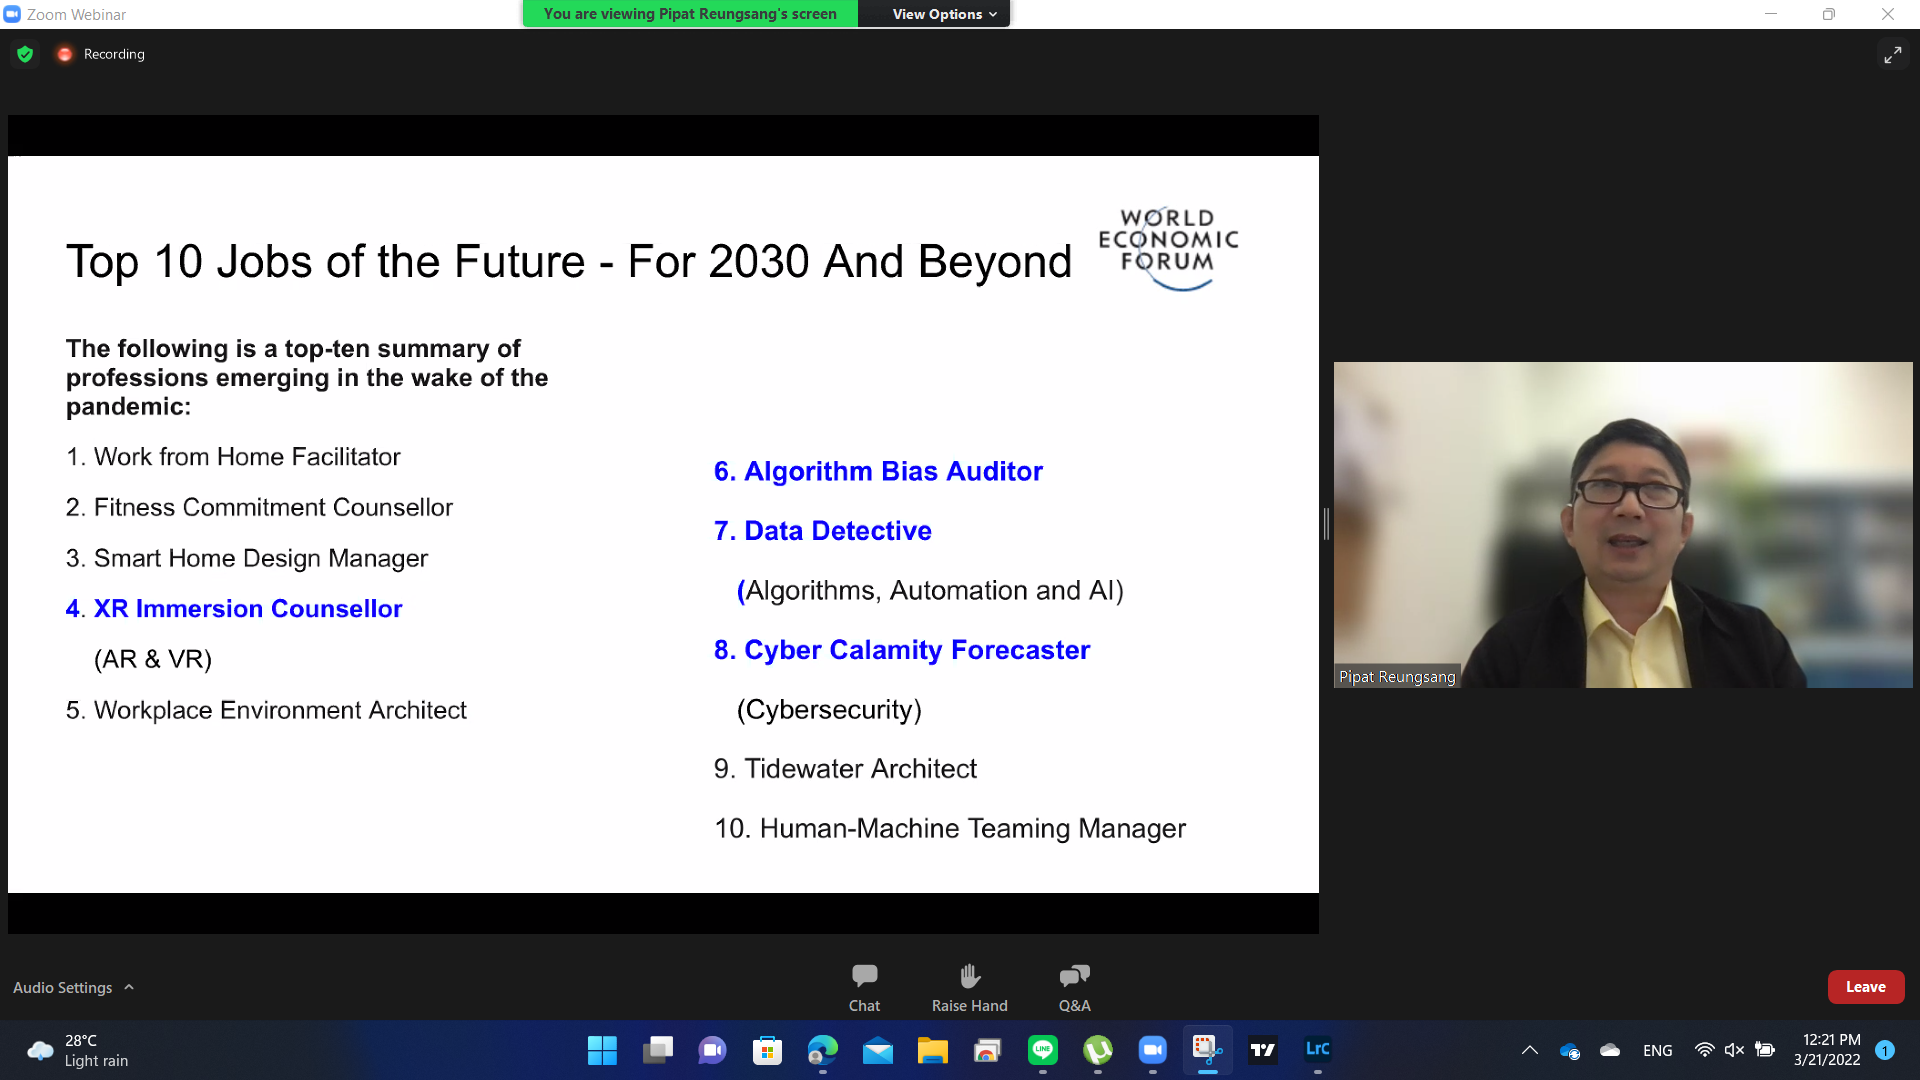Open Zoom app in the taskbar
Viewport: 1920px width, 1080px height.
click(x=1152, y=1050)
